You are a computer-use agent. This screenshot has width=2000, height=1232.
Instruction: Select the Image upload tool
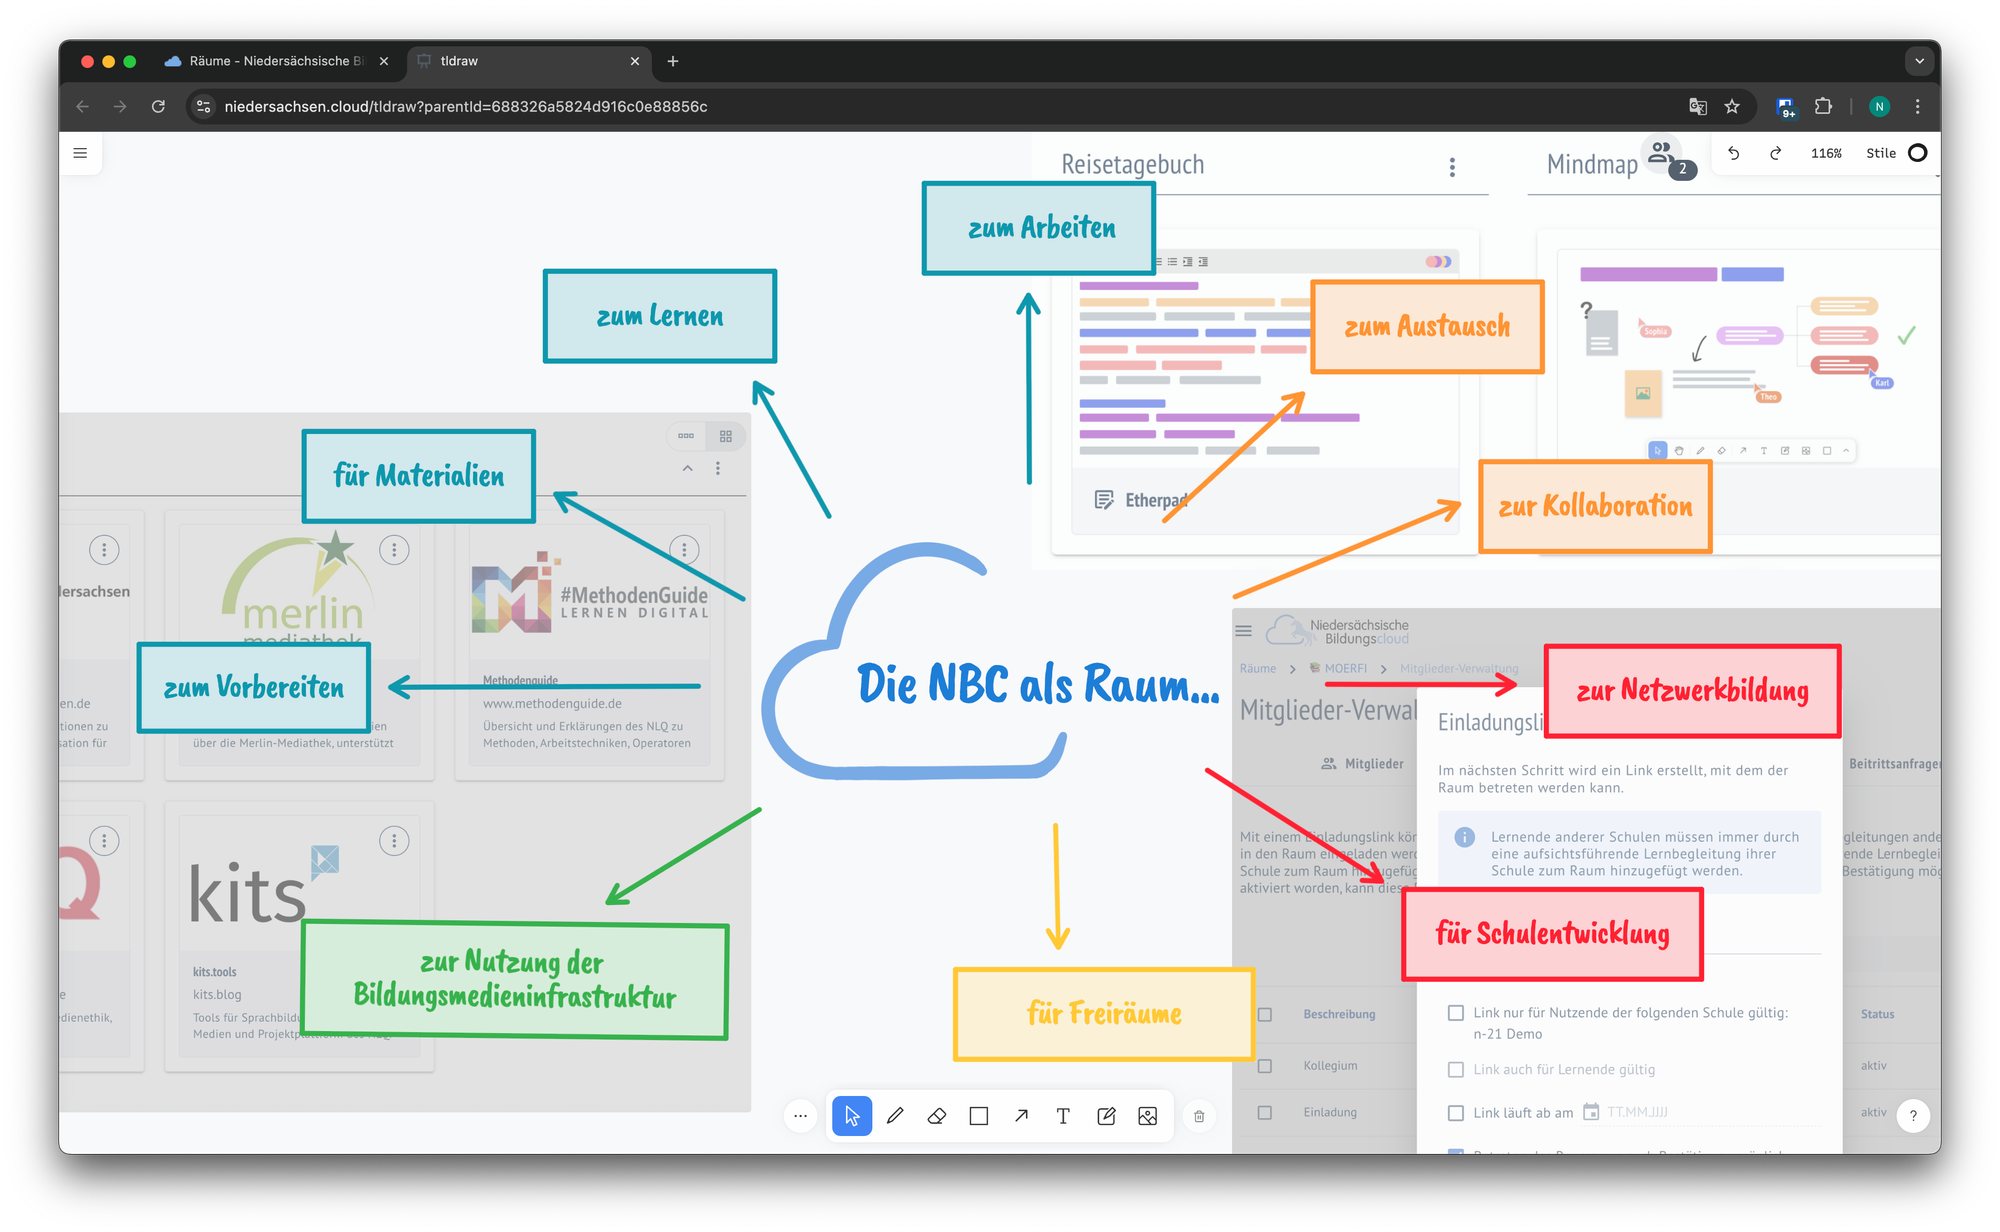coord(1148,1116)
